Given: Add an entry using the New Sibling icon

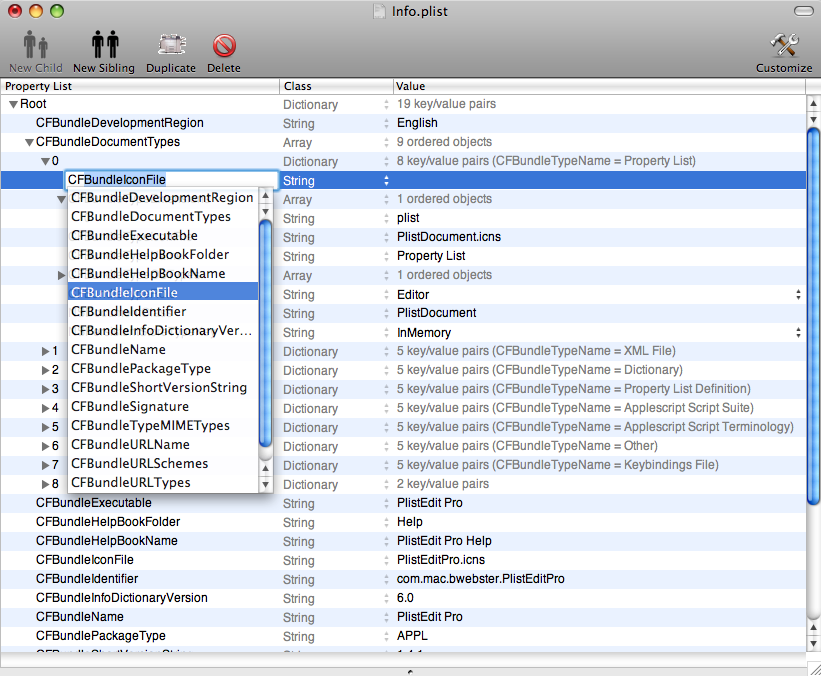Looking at the screenshot, I should [x=103, y=45].
